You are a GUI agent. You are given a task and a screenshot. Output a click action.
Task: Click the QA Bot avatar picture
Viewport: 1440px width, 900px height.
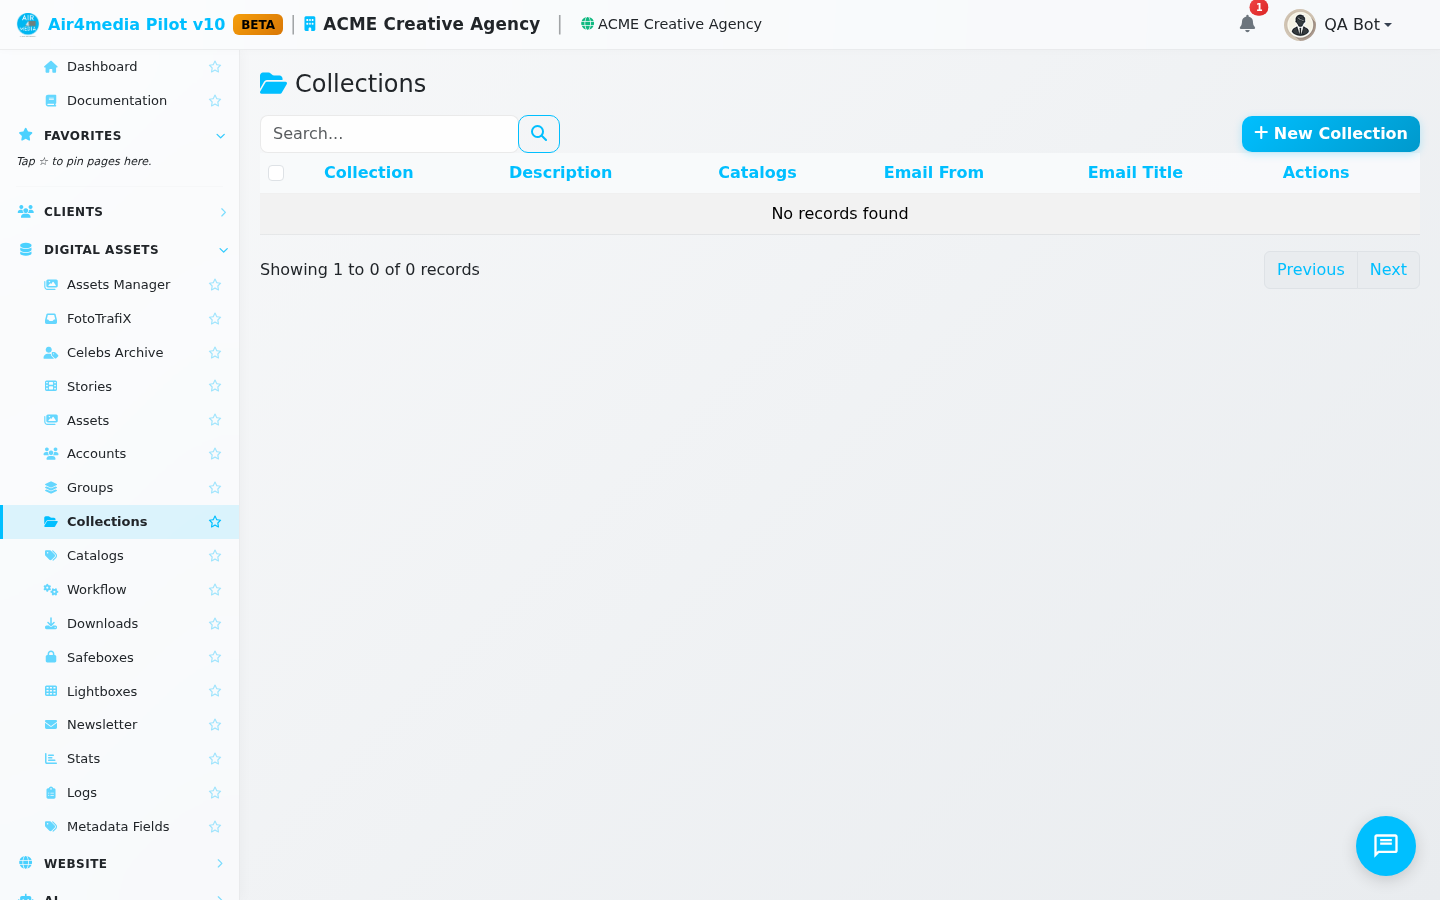coord(1300,25)
